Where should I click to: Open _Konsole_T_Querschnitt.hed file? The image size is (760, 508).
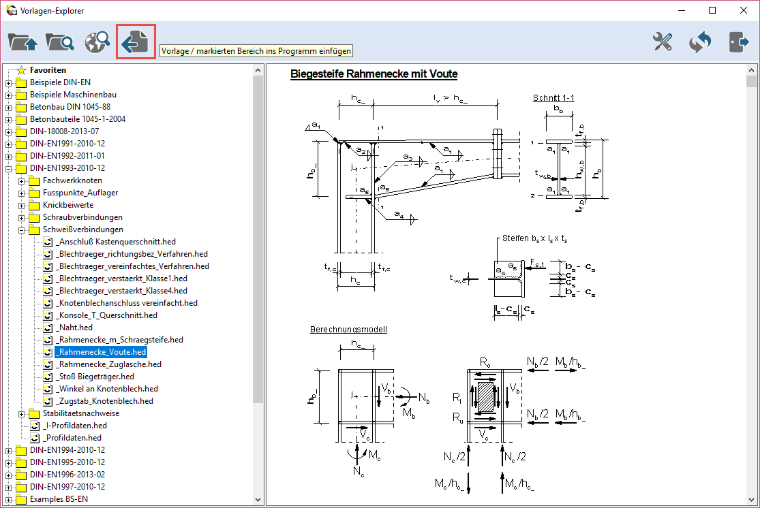(x=106, y=315)
